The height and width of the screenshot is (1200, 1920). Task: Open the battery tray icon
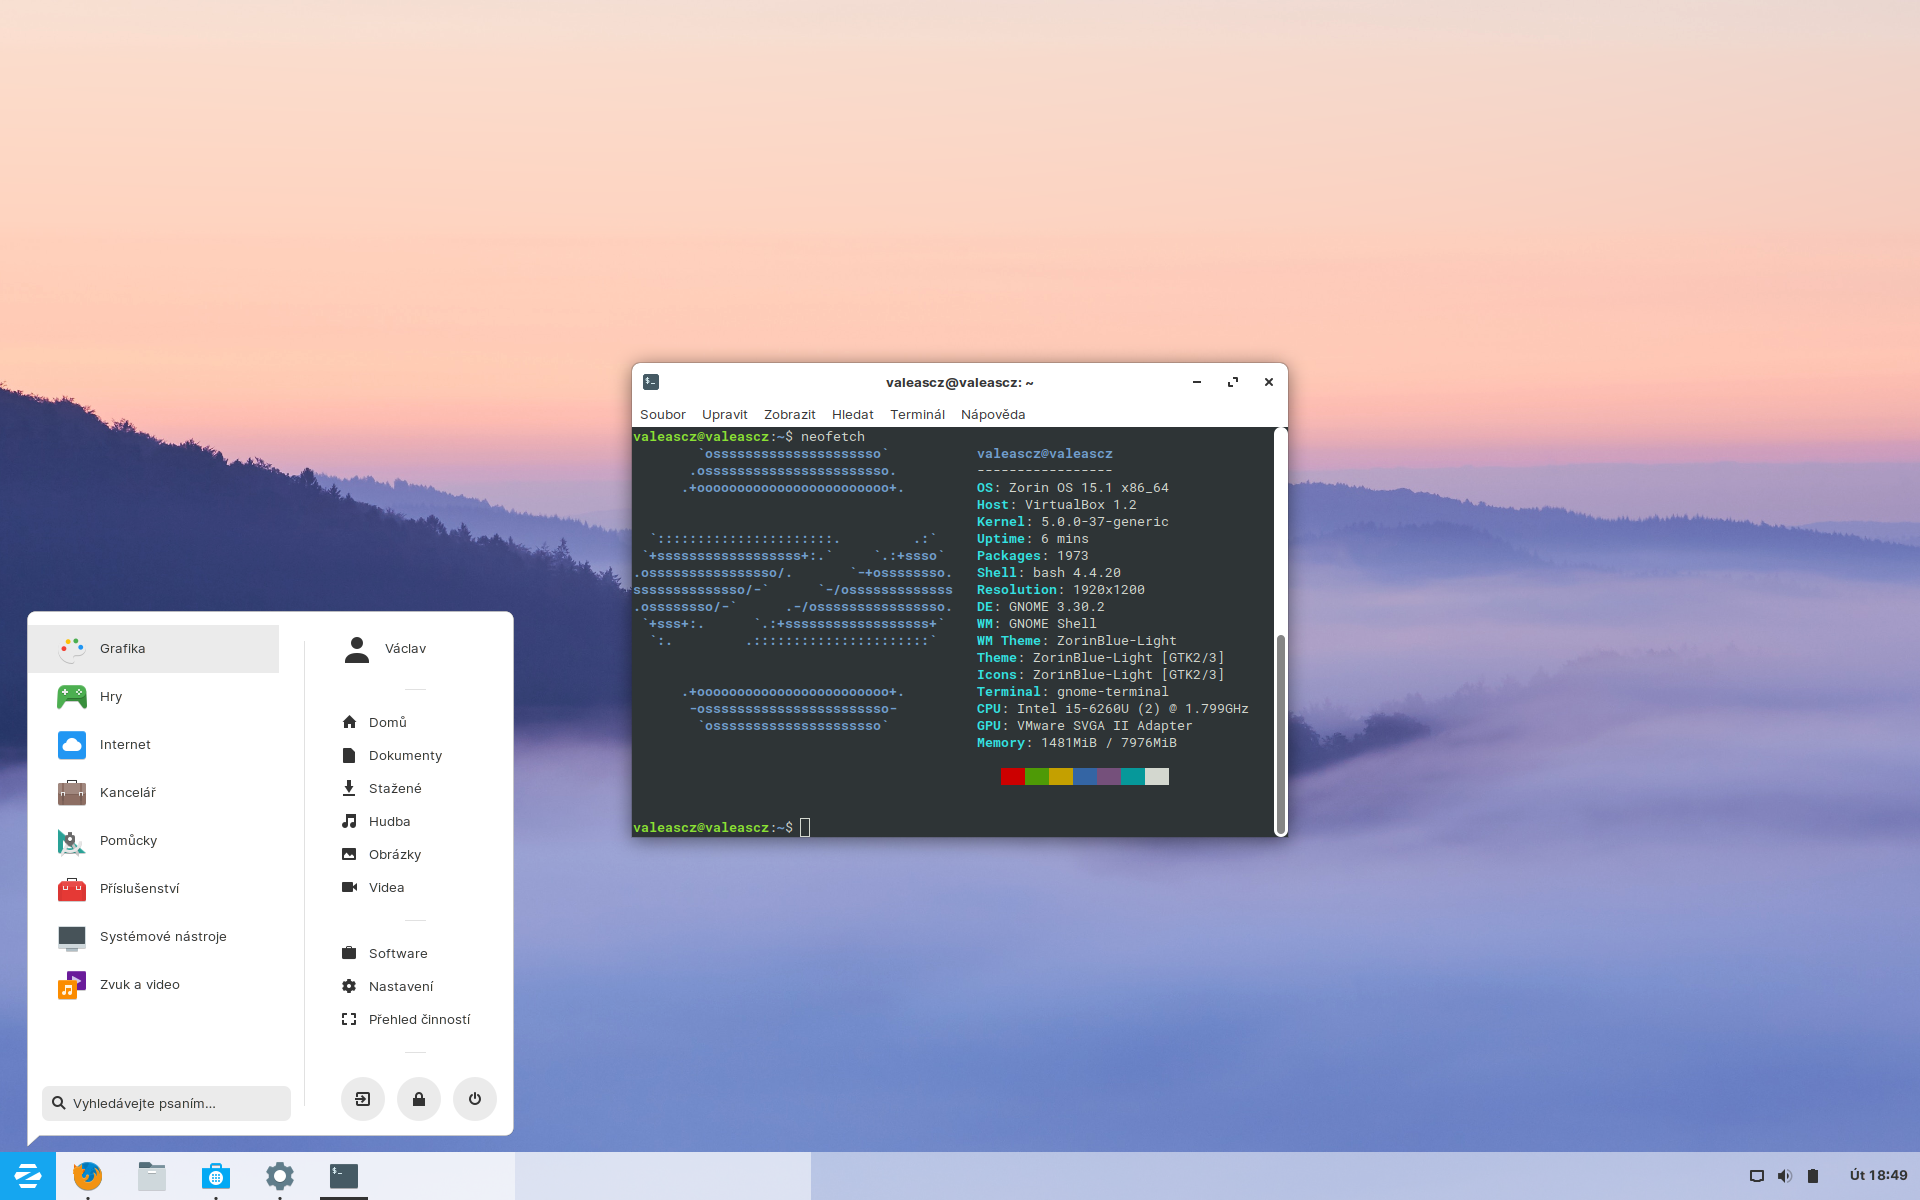click(1813, 1176)
